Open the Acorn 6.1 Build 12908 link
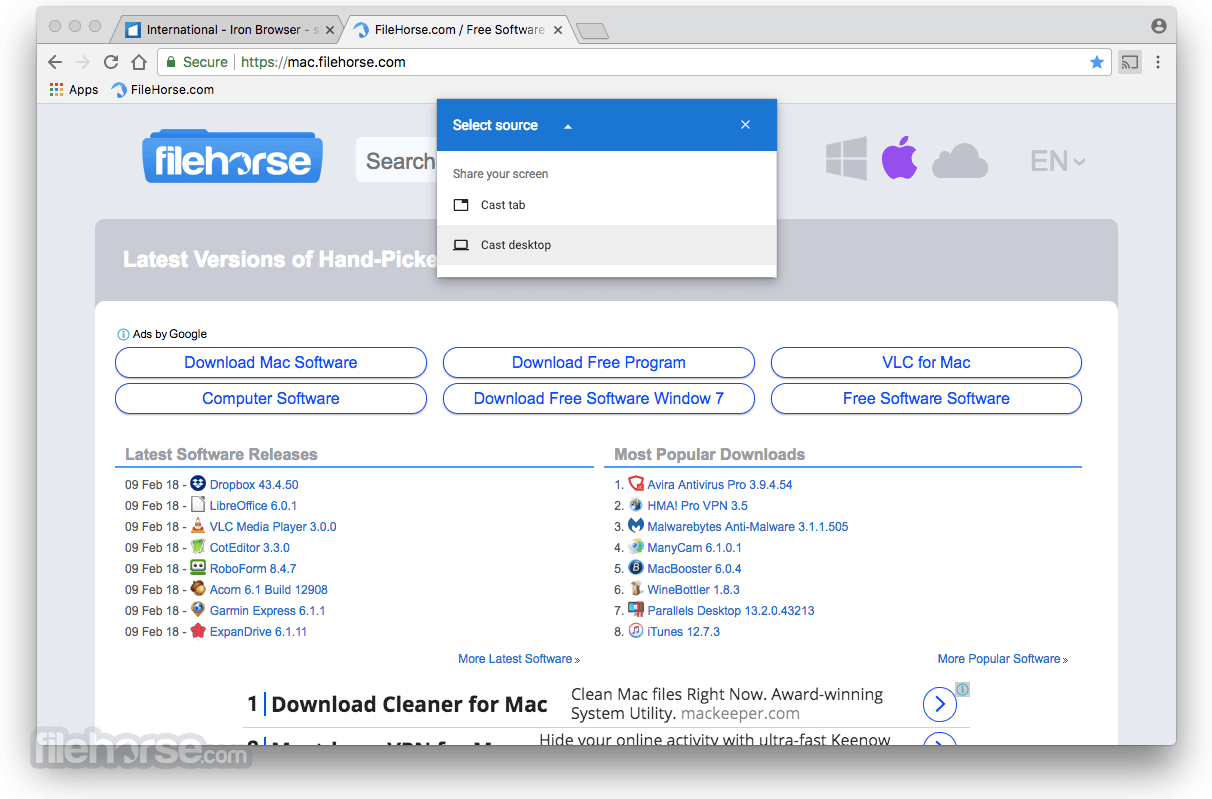Image resolution: width=1212 pixels, height=799 pixels. pyautogui.click(x=269, y=590)
